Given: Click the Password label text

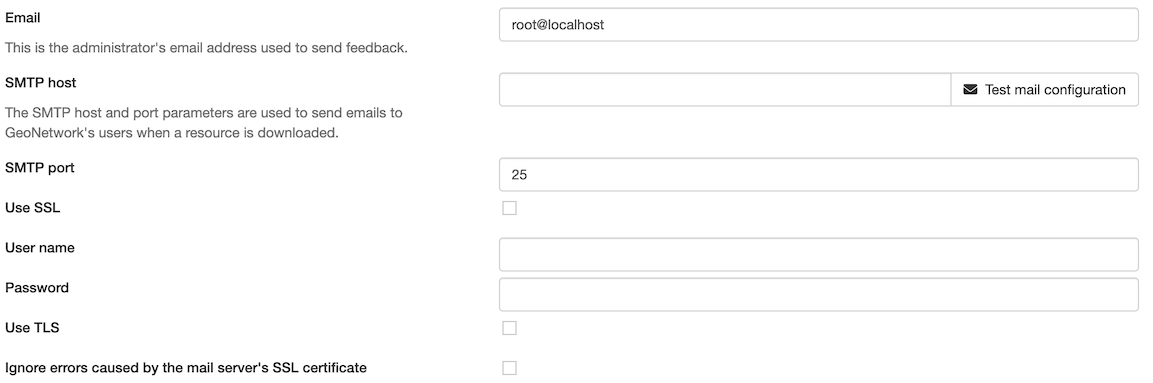Looking at the screenshot, I should point(37,287).
